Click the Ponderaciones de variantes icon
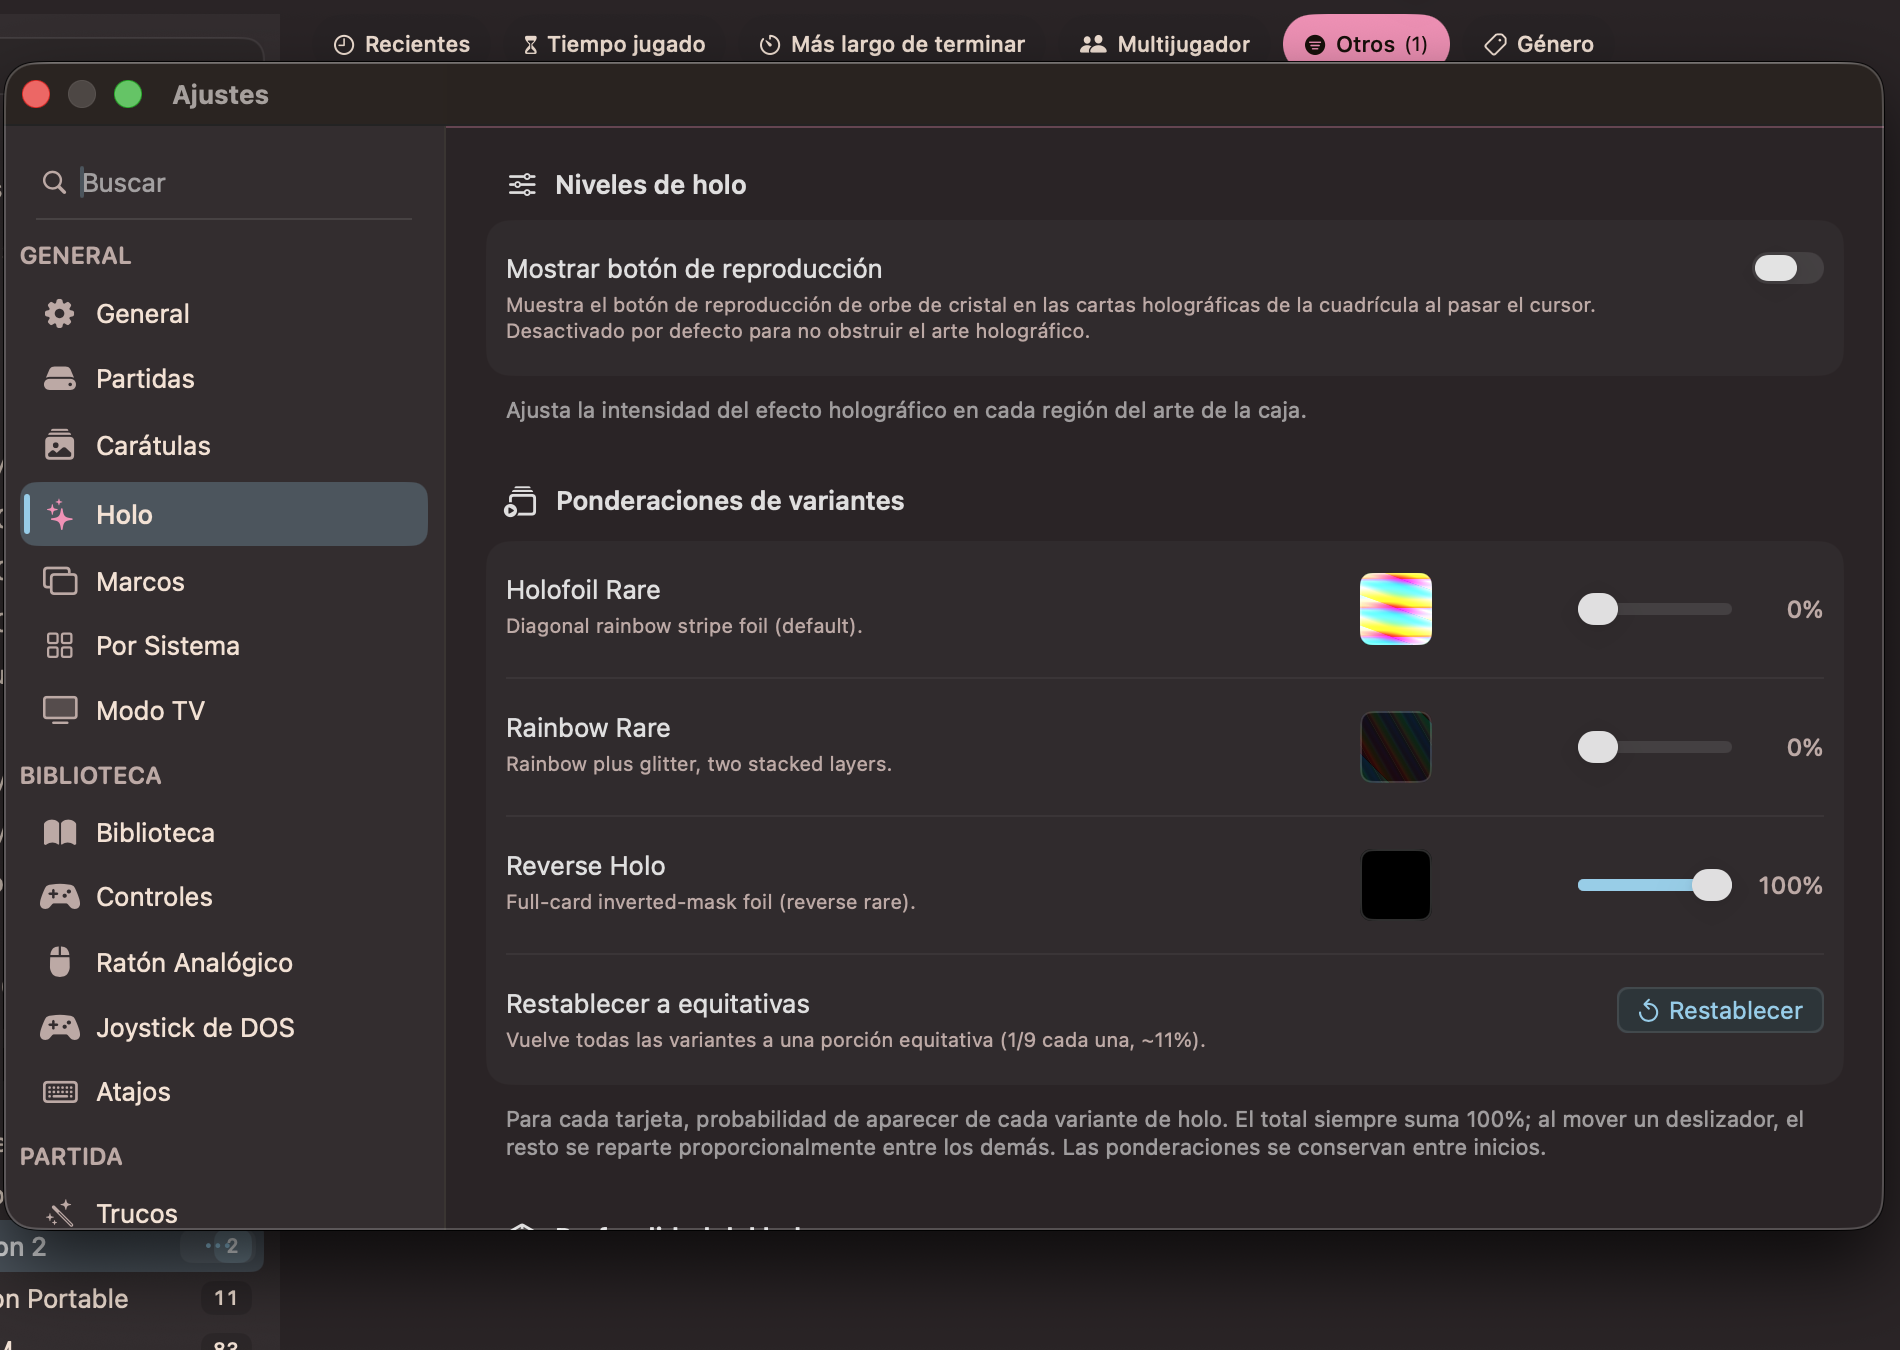This screenshot has height=1350, width=1900. 521,501
